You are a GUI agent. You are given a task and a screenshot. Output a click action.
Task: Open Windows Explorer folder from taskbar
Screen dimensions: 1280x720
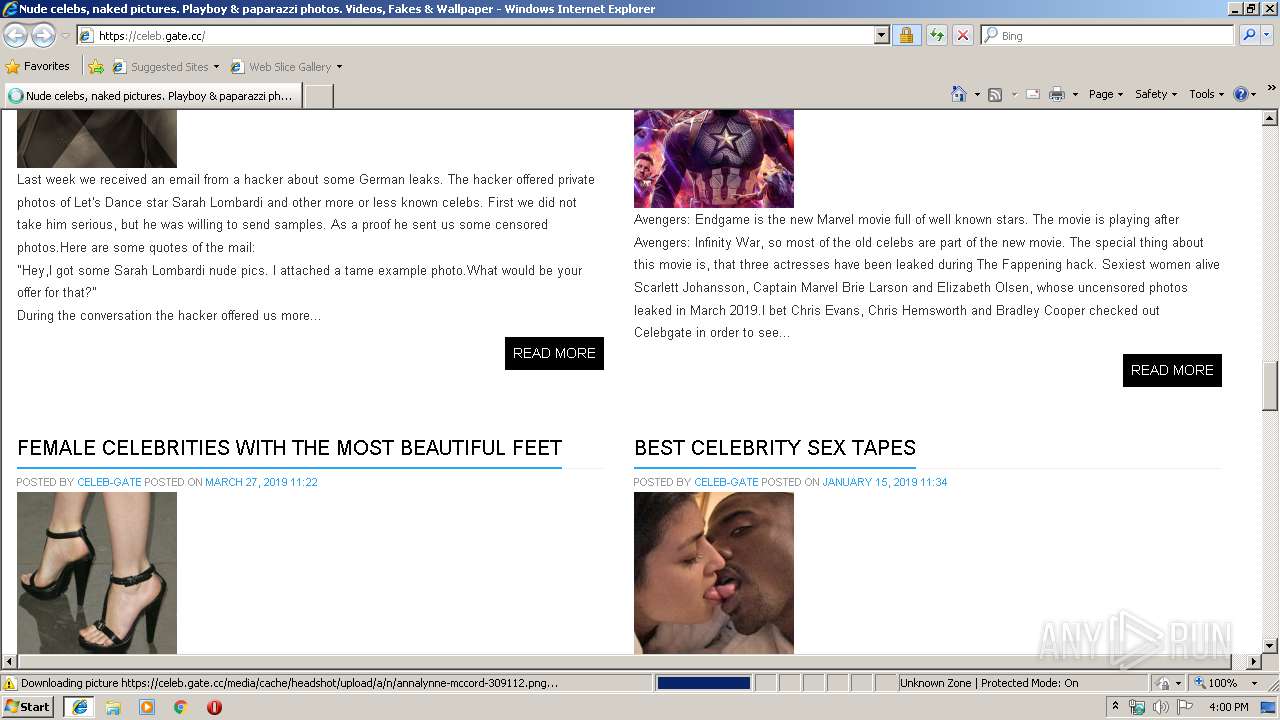pyautogui.click(x=113, y=707)
